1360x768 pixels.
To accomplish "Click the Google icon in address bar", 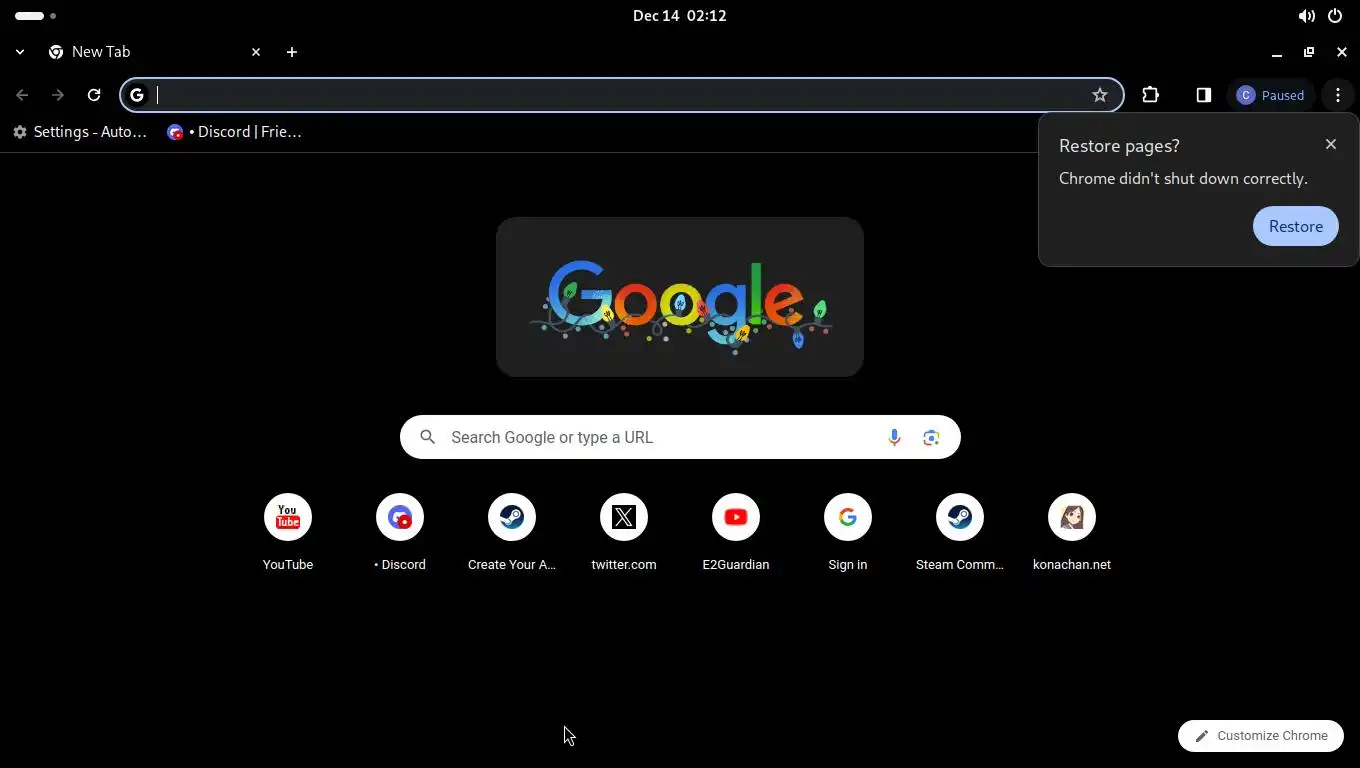I will [137, 95].
